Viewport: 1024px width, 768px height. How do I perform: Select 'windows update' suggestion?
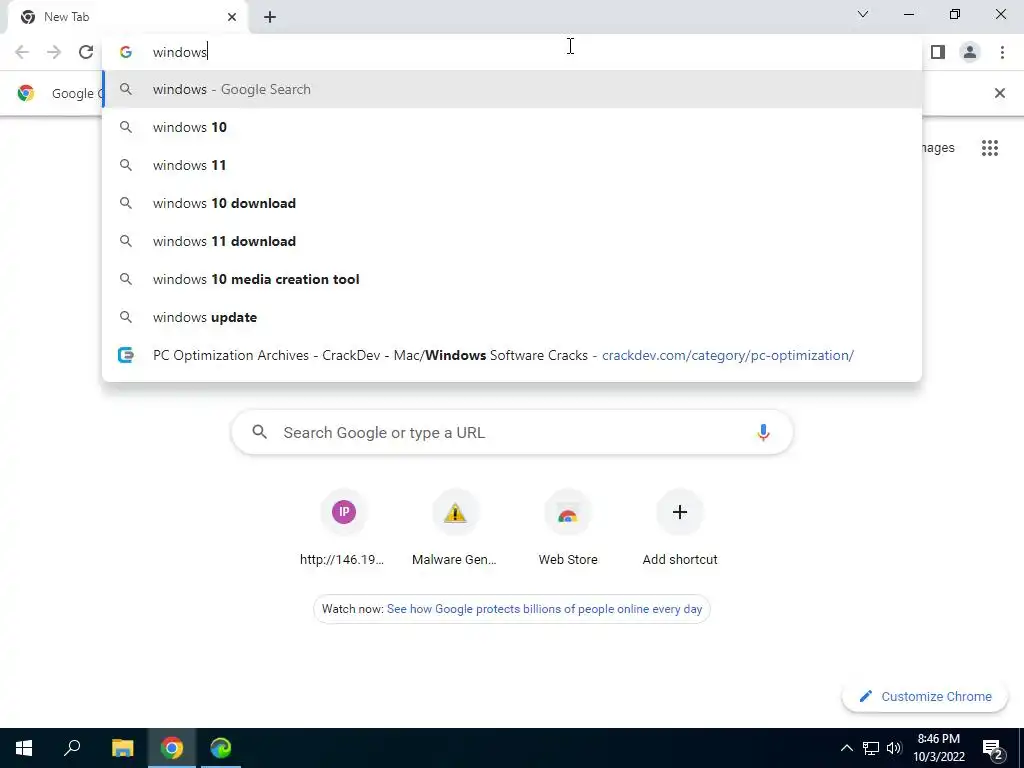pyautogui.click(x=512, y=317)
